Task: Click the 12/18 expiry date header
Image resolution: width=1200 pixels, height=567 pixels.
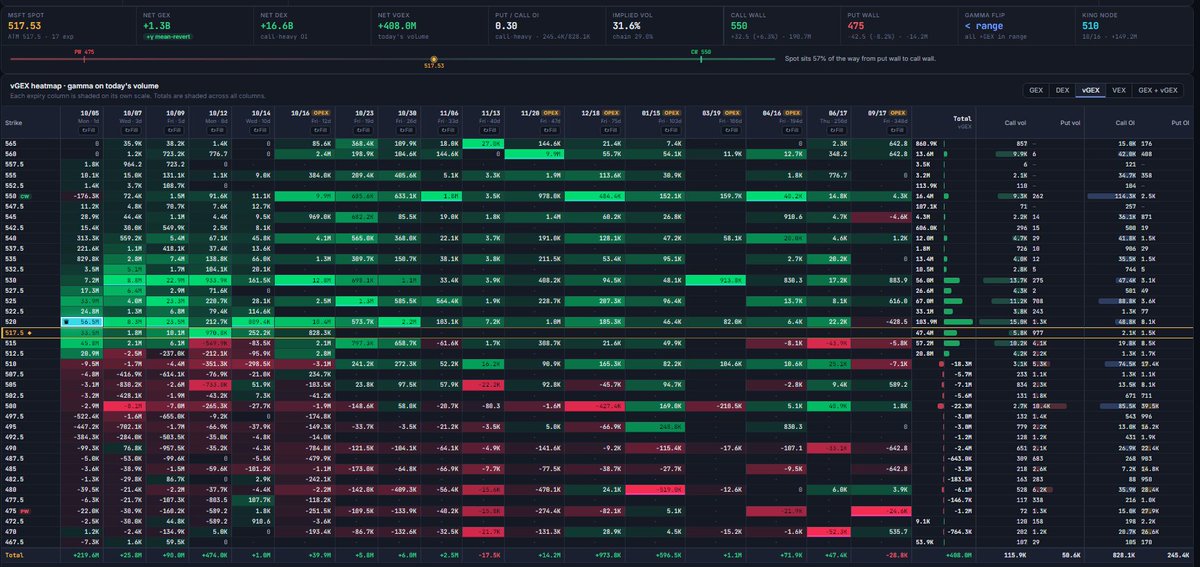Action: tap(590, 113)
